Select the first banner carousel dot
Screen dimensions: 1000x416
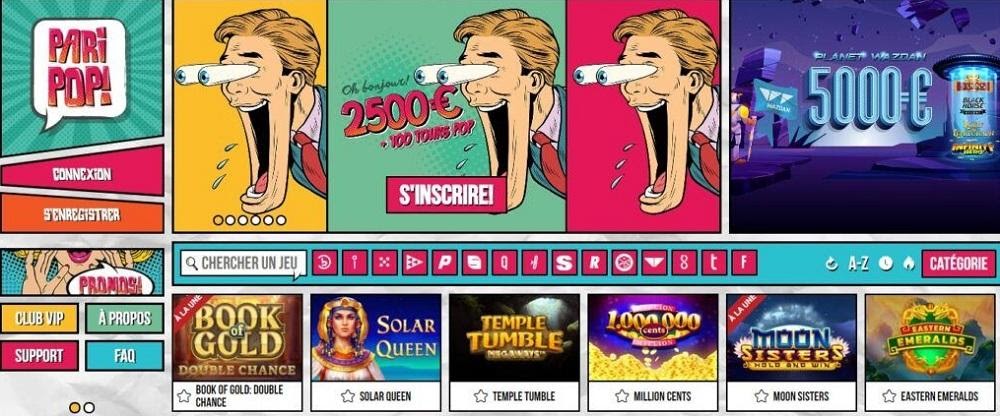(218, 220)
